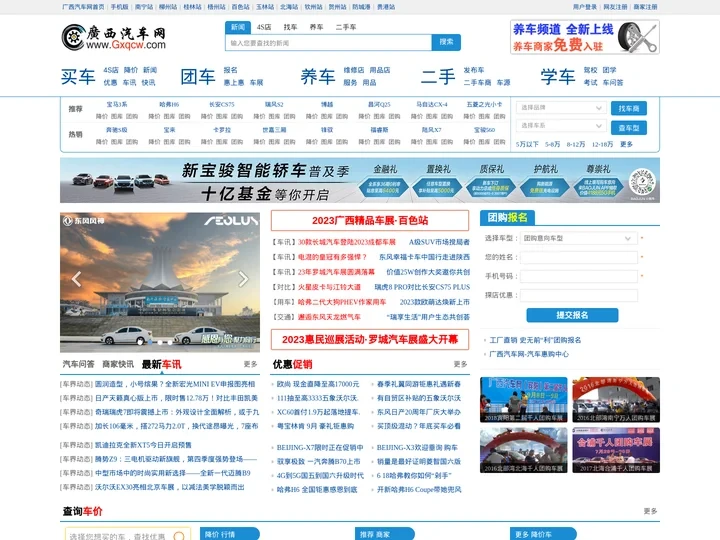Open 2016北部湾北海千人团购 thumbnail
This screenshot has height=540, width=720.
pyautogui.click(x=523, y=450)
